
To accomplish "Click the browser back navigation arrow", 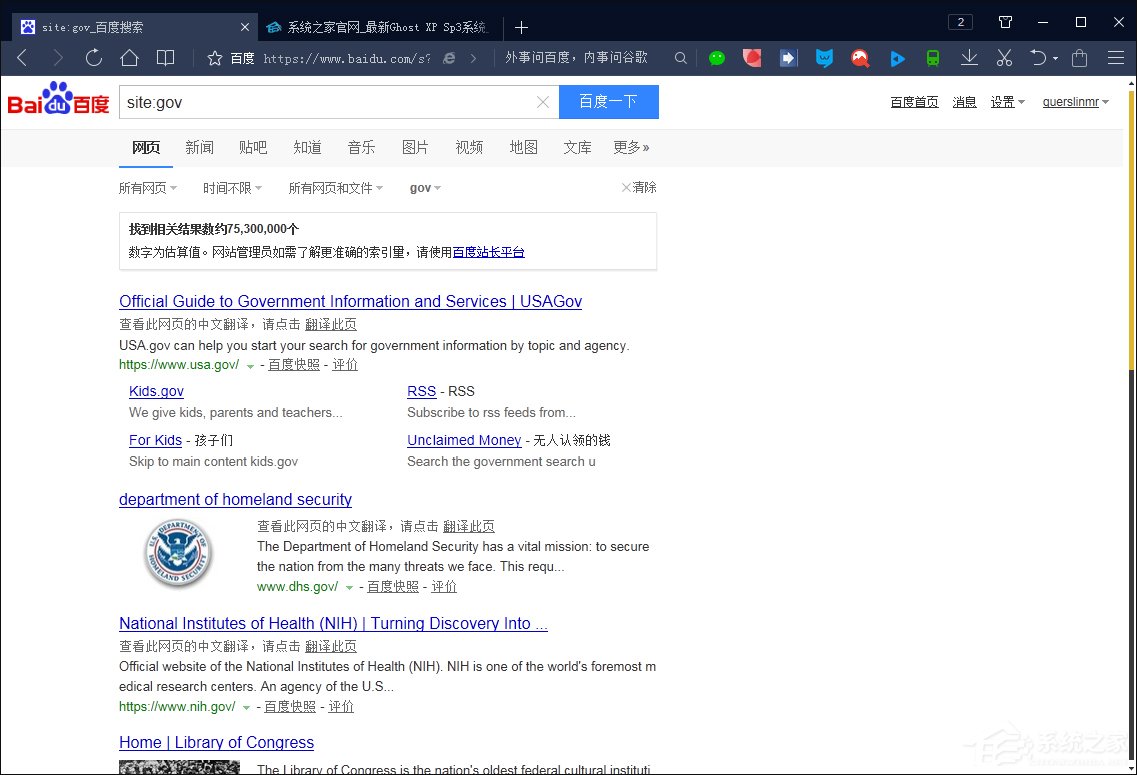I will point(22,58).
